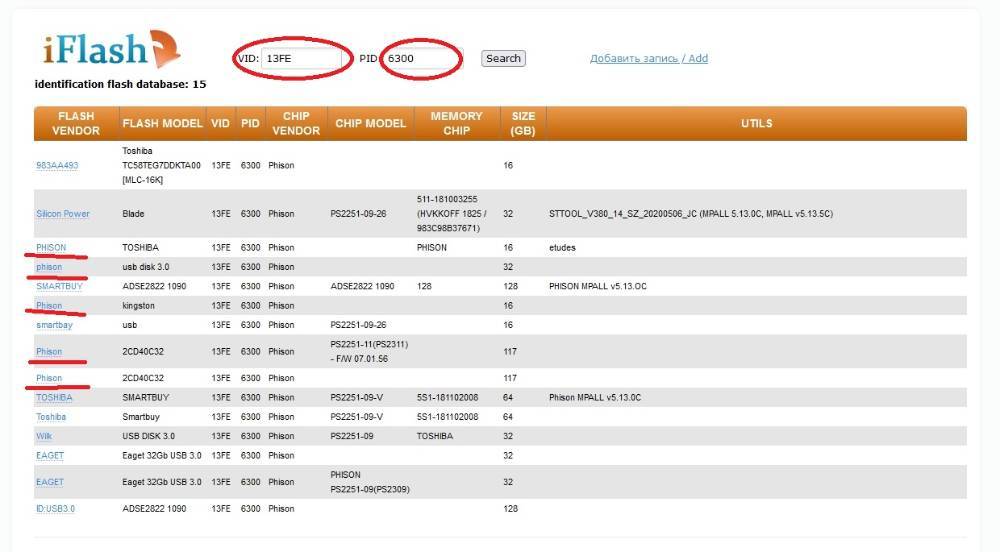The width and height of the screenshot is (1000, 552).
Task: Open the SMARTBUY vendor link
Action: [x=59, y=287]
